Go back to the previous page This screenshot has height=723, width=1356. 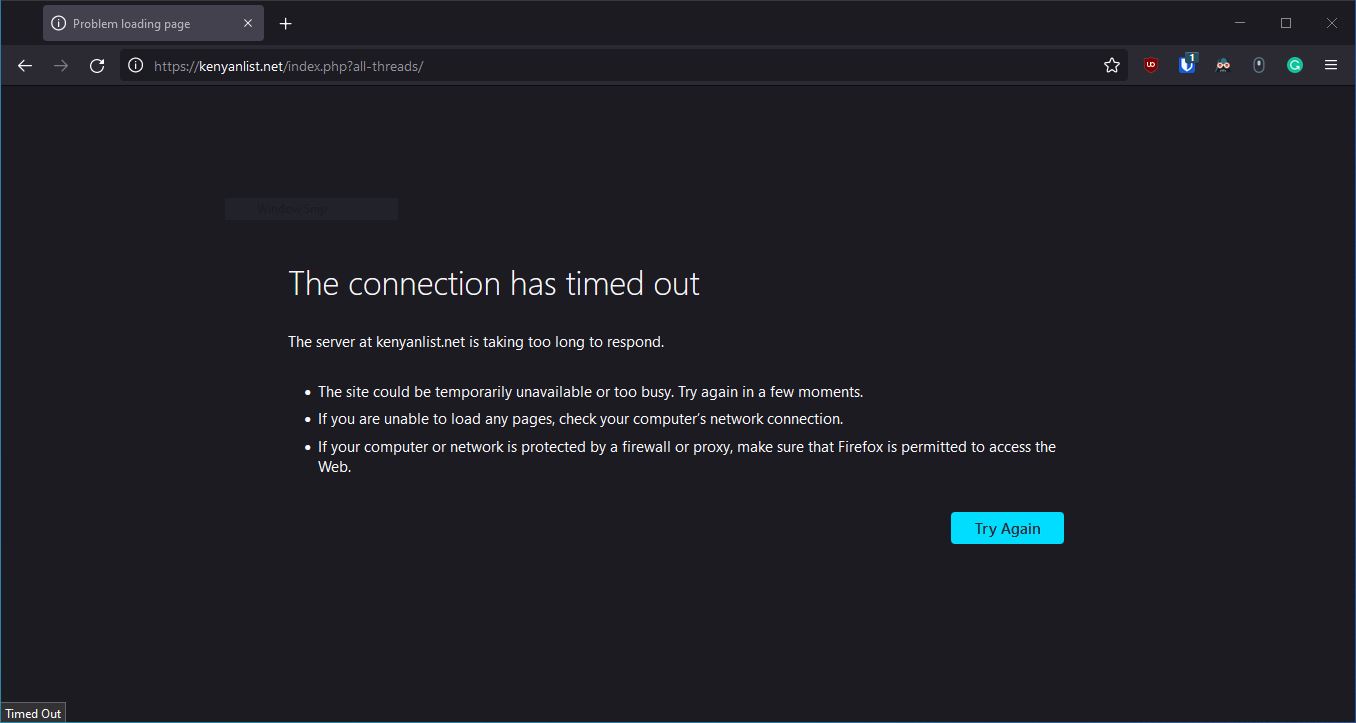(25, 66)
